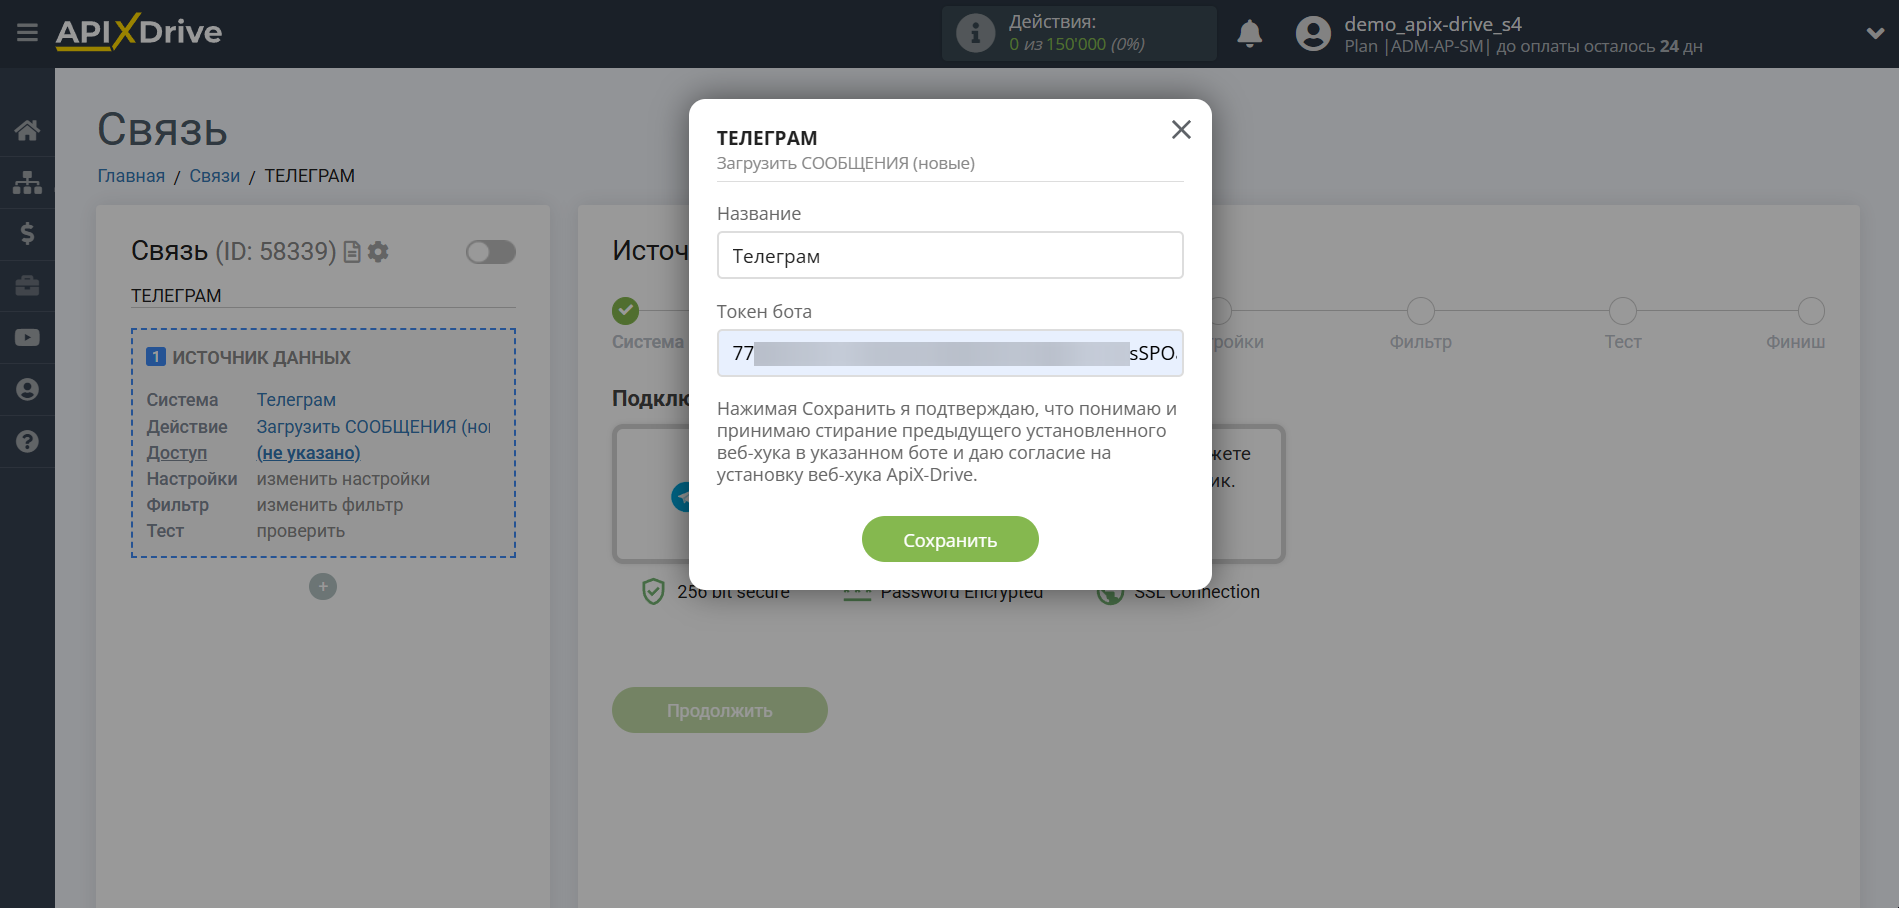Open connection settings via the gear icon
Image resolution: width=1899 pixels, height=908 pixels.
point(378,252)
